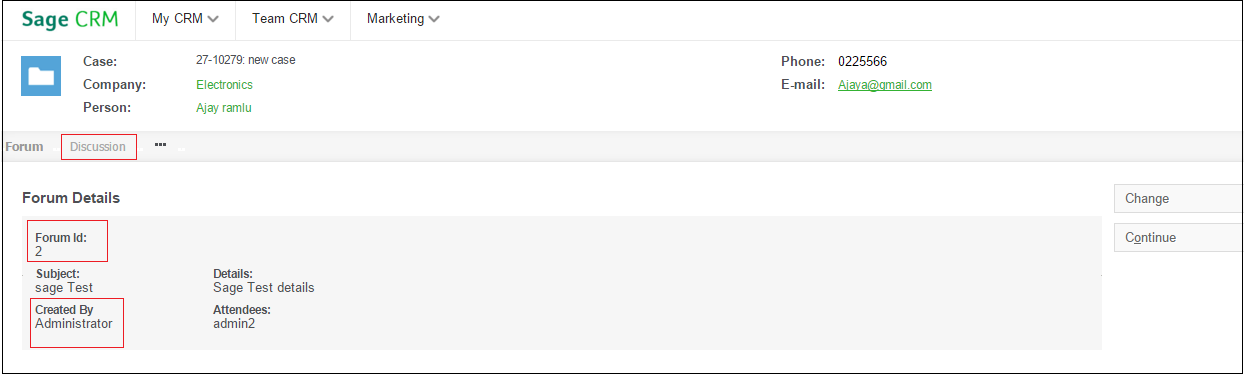Select the Forum tab
The image size is (1244, 375).
tap(24, 147)
